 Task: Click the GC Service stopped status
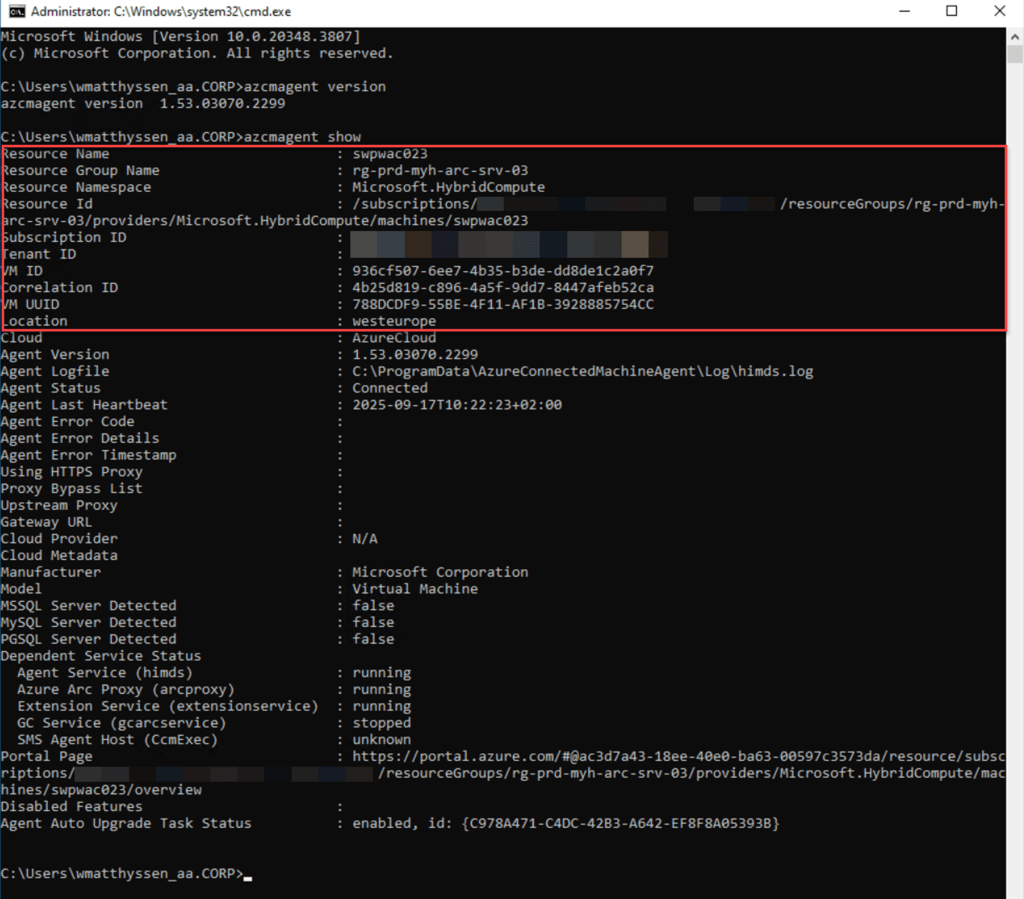click(381, 723)
